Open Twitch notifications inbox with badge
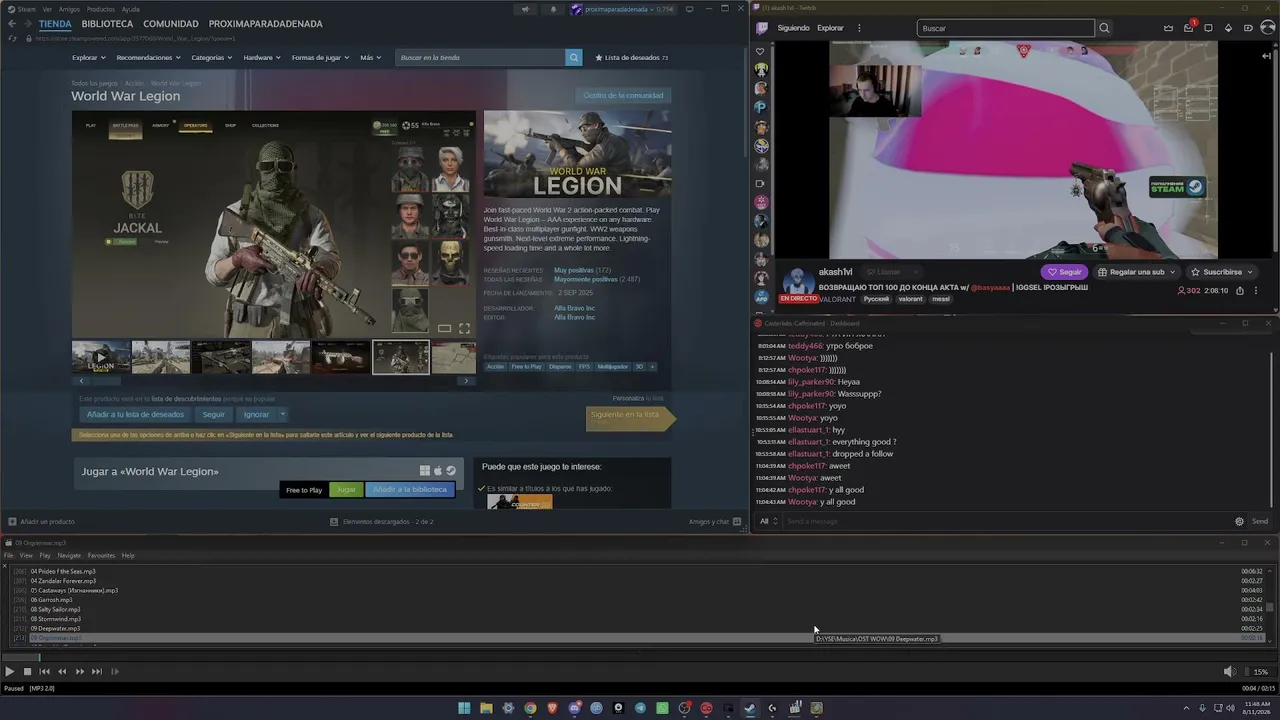This screenshot has height=720, width=1280. [x=1190, y=27]
